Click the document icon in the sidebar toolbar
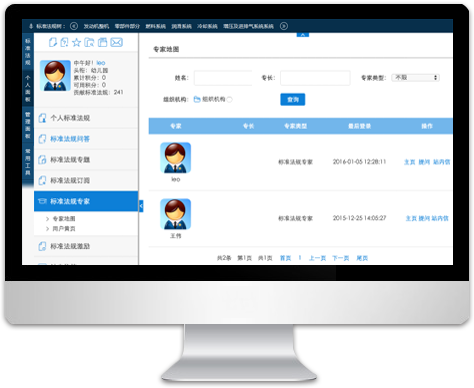Screen dimensions: 474x388 [53, 42]
